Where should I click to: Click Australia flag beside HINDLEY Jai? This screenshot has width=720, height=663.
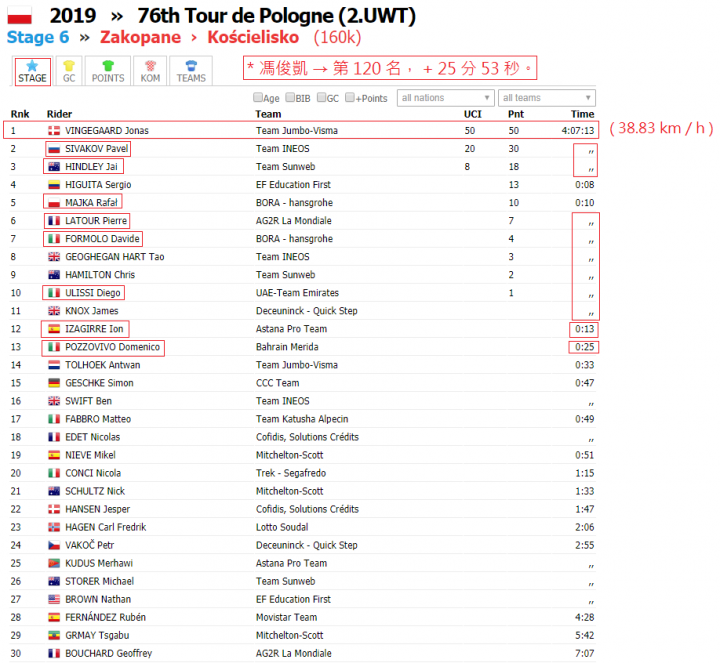pos(54,167)
